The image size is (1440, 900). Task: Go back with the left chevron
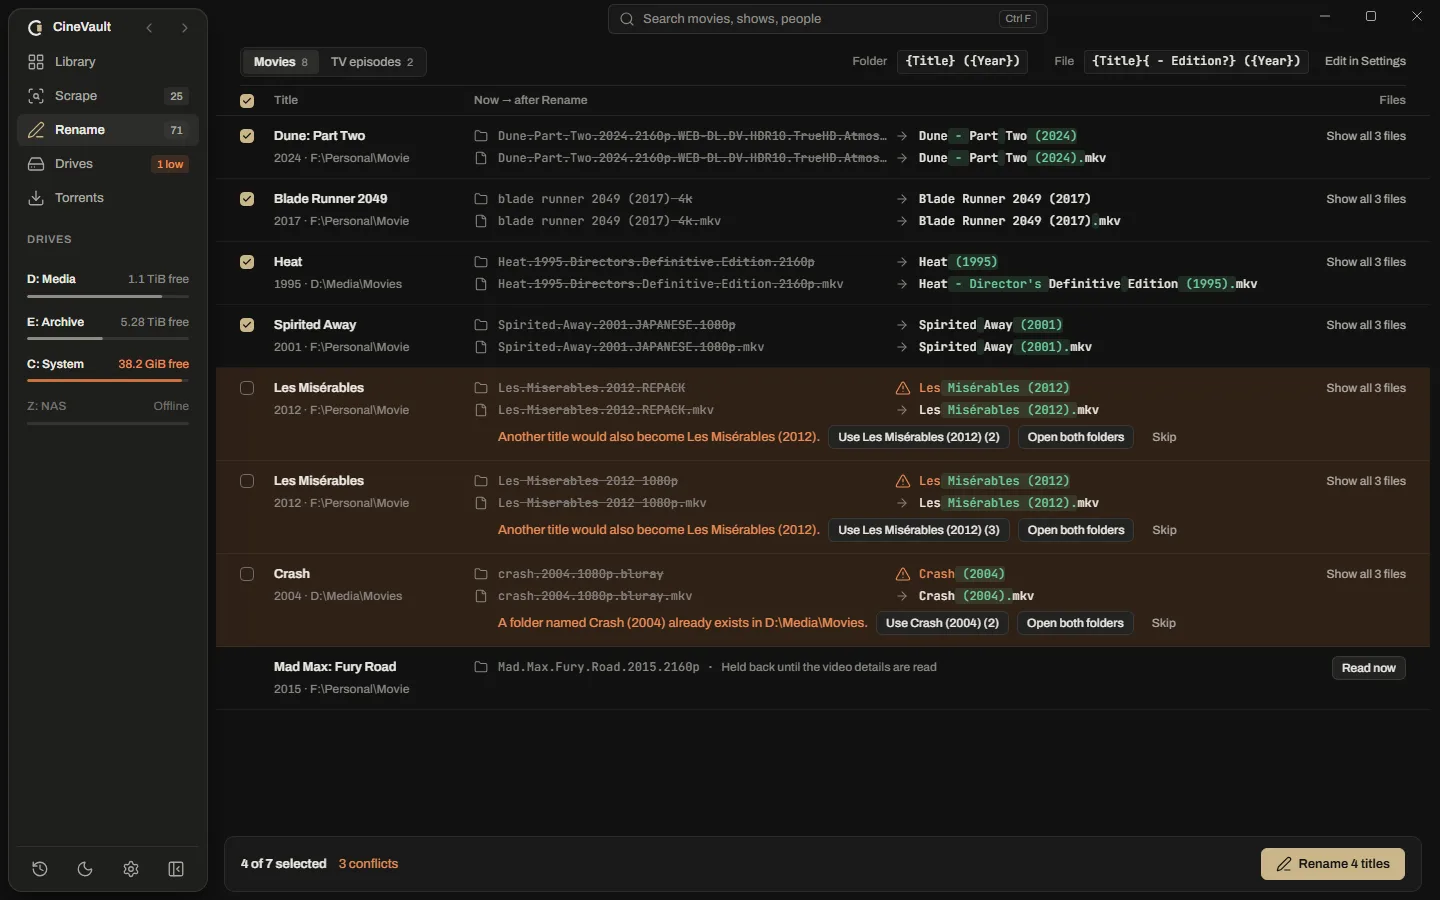[x=149, y=28]
